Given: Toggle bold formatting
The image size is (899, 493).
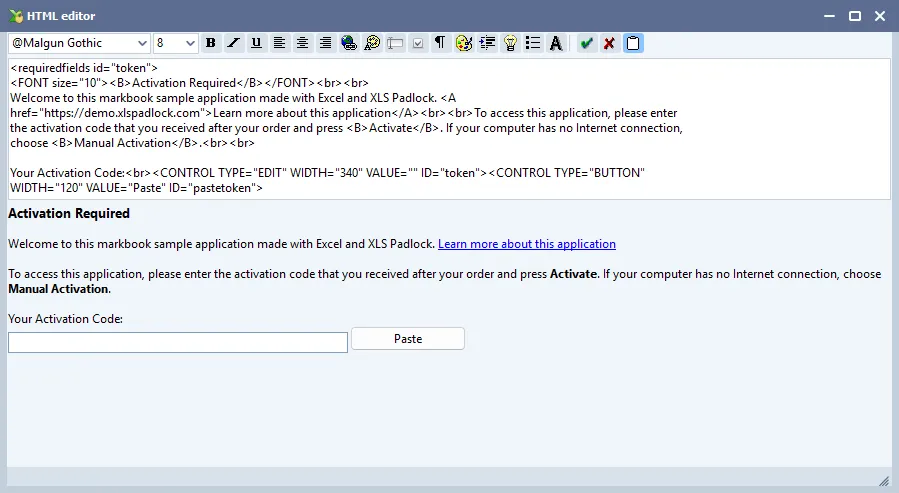Looking at the screenshot, I should point(210,43).
